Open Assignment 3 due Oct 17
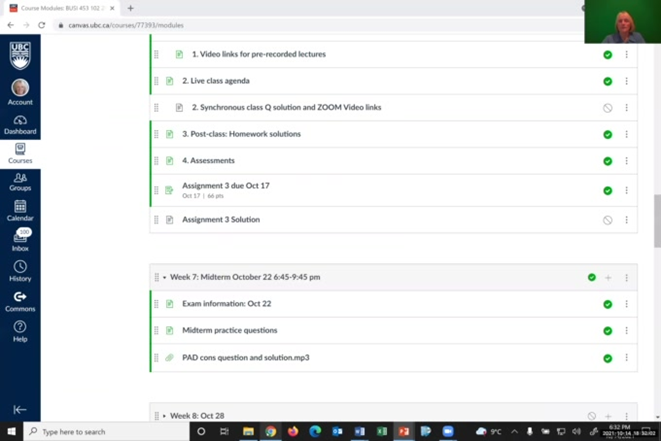The image size is (661, 441). coord(225,186)
